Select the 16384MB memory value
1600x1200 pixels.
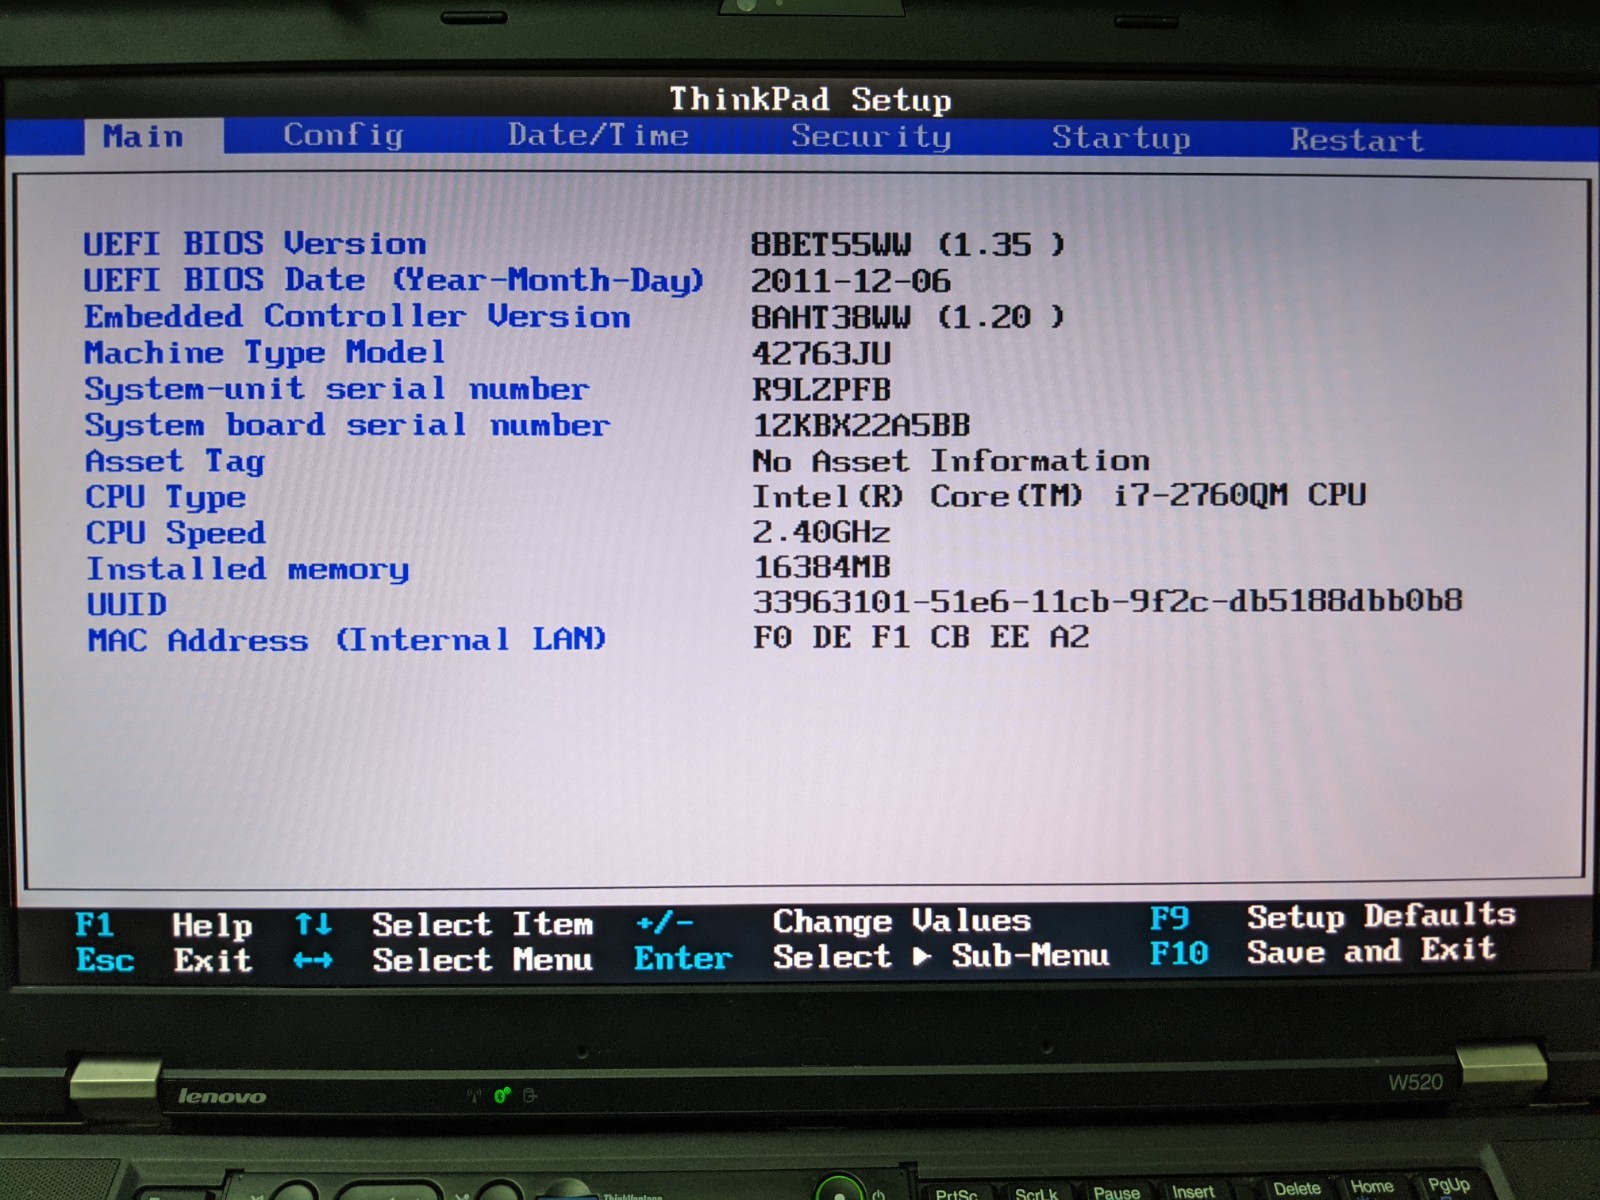pyautogui.click(x=821, y=567)
